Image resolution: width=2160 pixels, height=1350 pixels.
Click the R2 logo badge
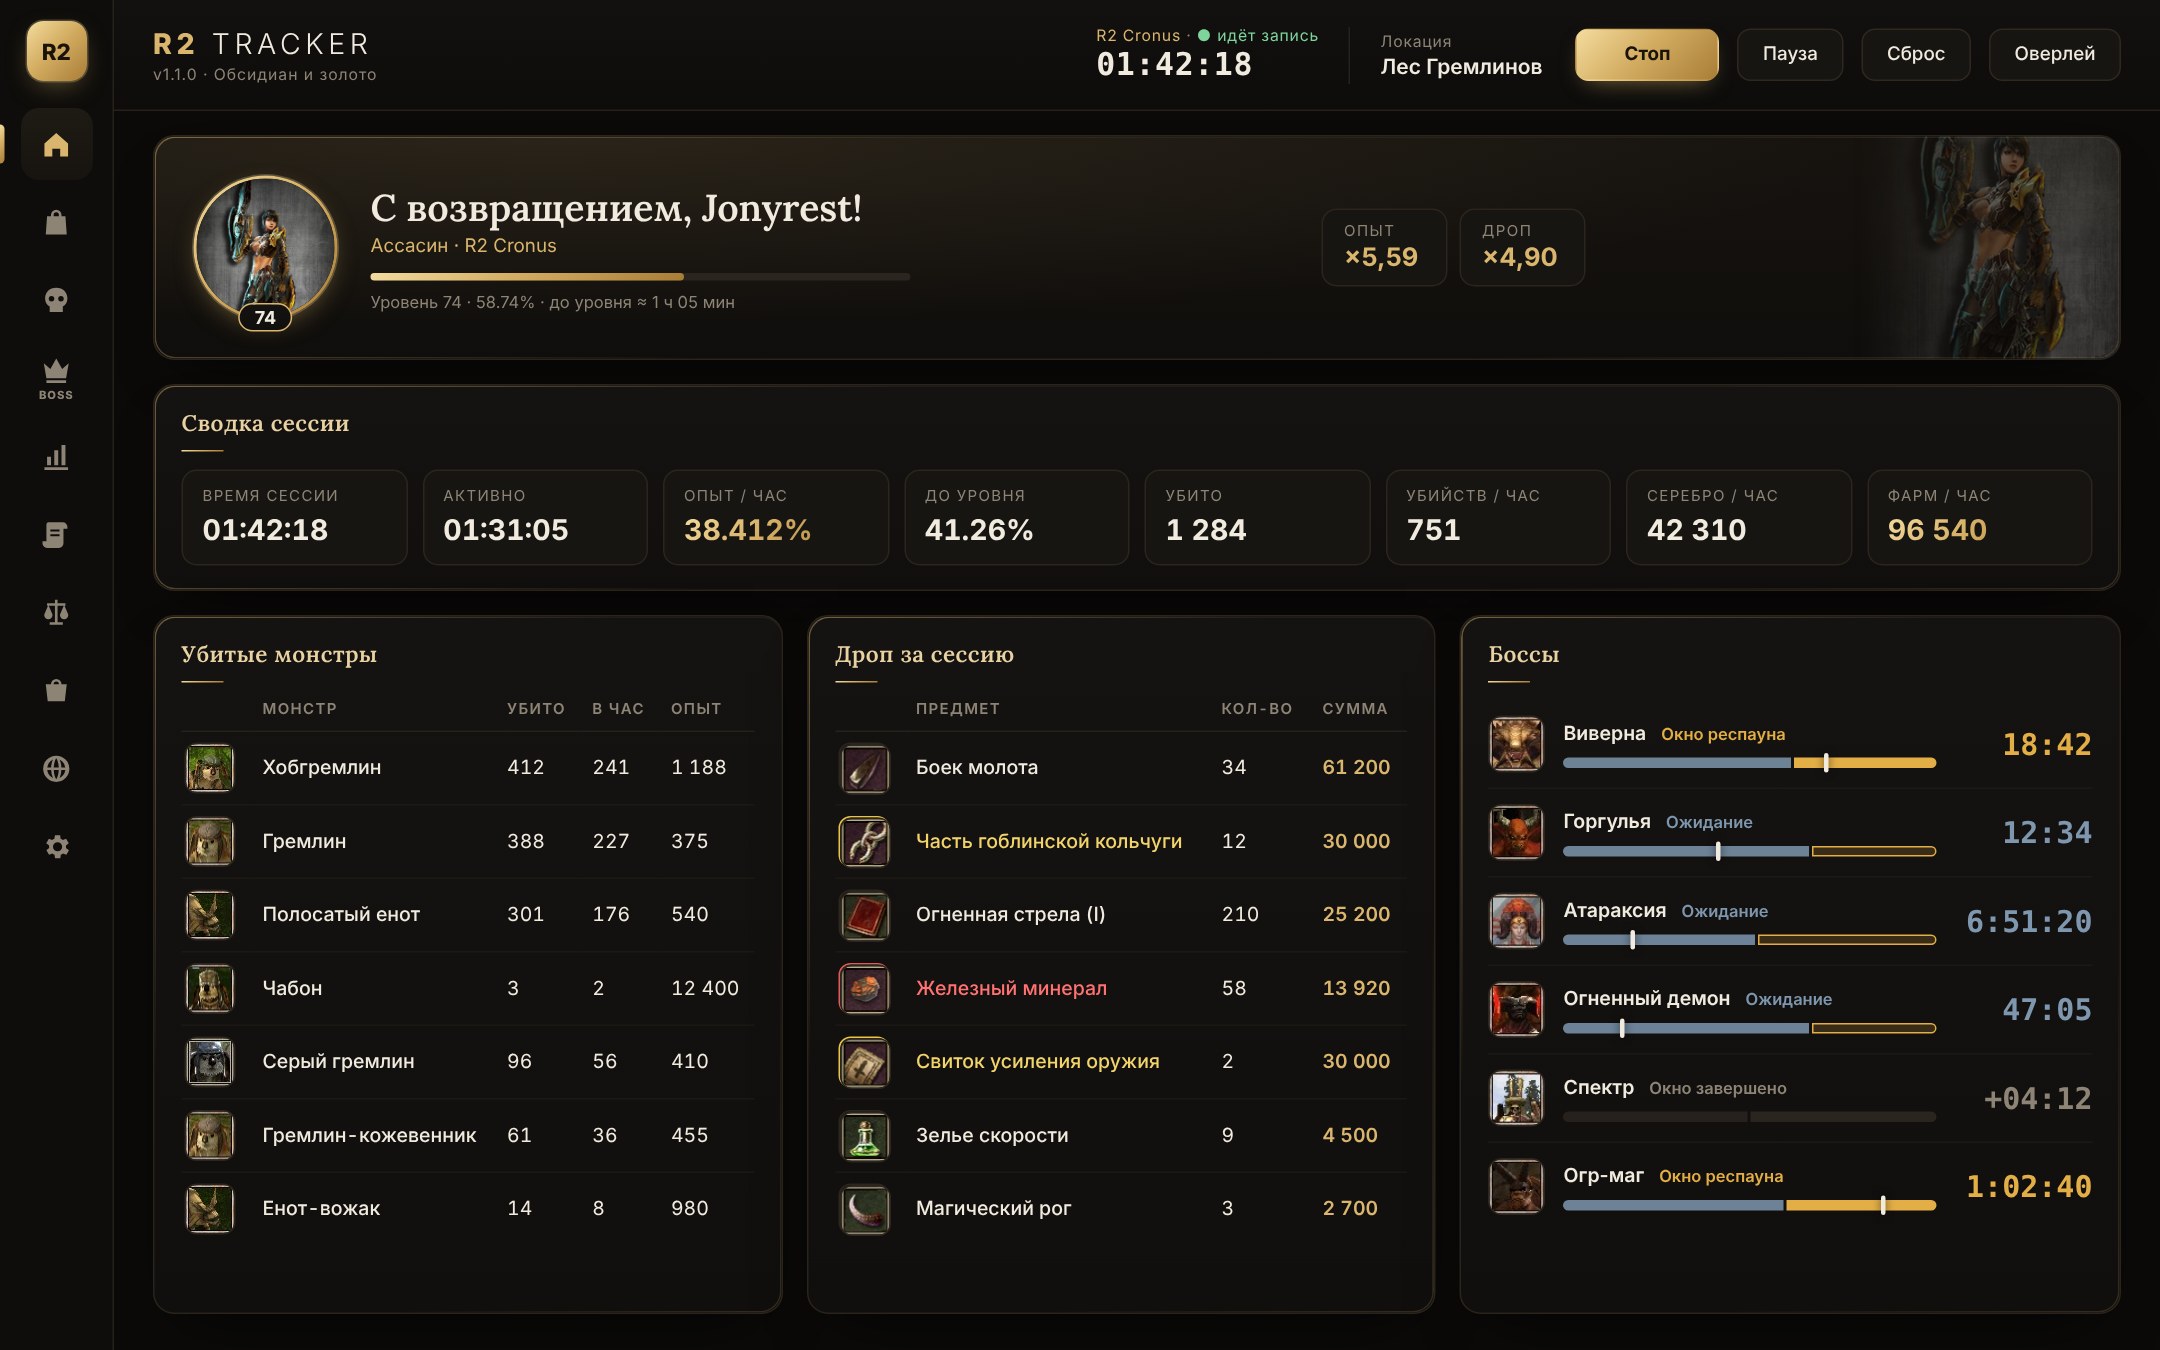pos(56,52)
